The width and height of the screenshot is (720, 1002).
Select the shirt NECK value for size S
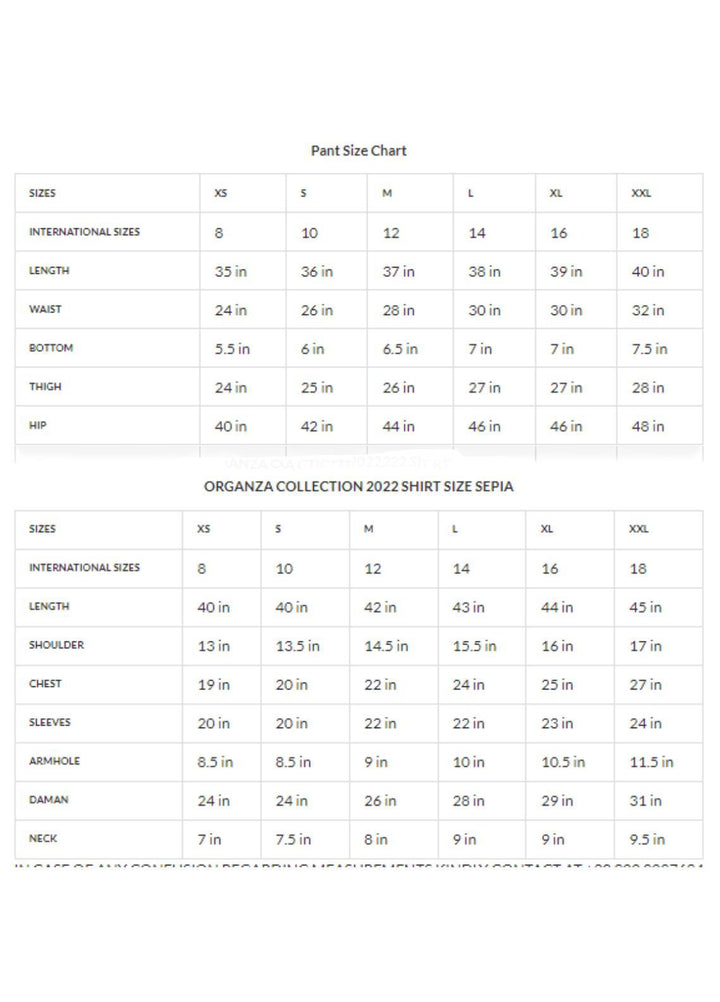[x=293, y=839]
